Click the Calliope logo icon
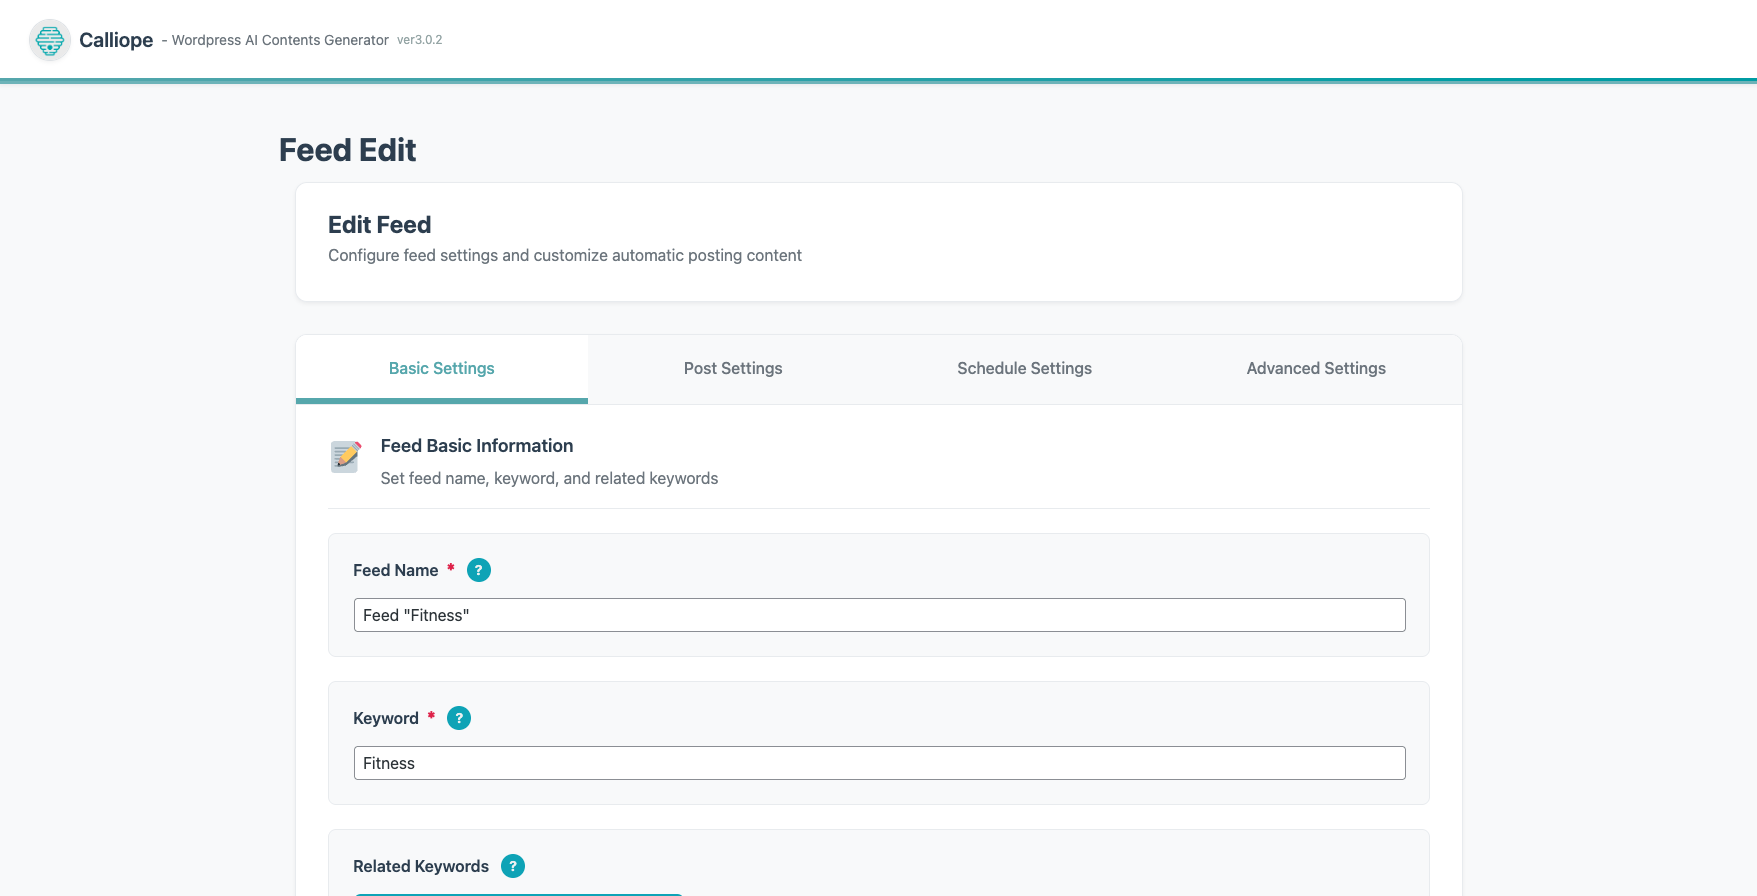This screenshot has width=1757, height=896. click(50, 40)
